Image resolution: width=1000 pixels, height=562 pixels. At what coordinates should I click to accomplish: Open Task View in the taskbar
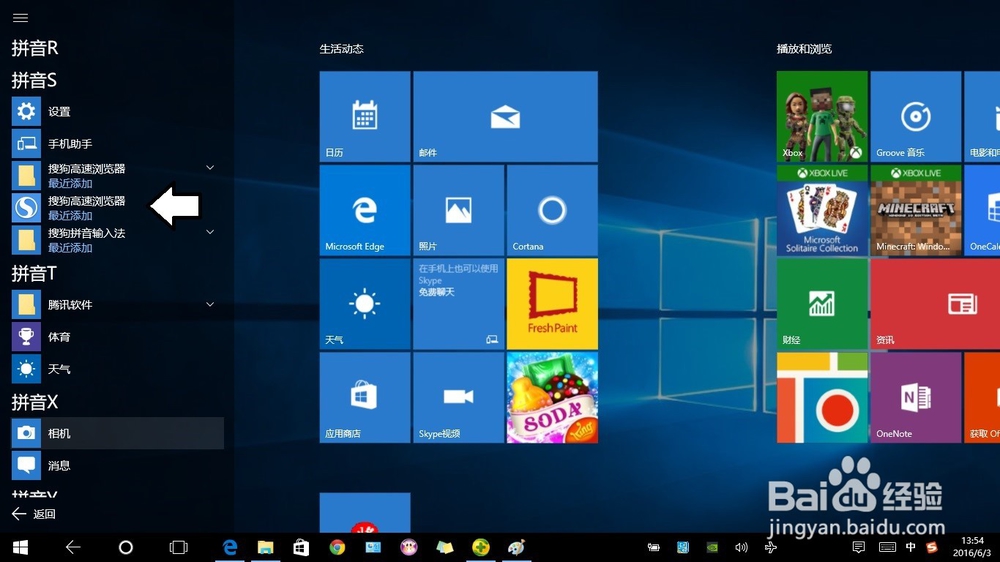pos(179,547)
